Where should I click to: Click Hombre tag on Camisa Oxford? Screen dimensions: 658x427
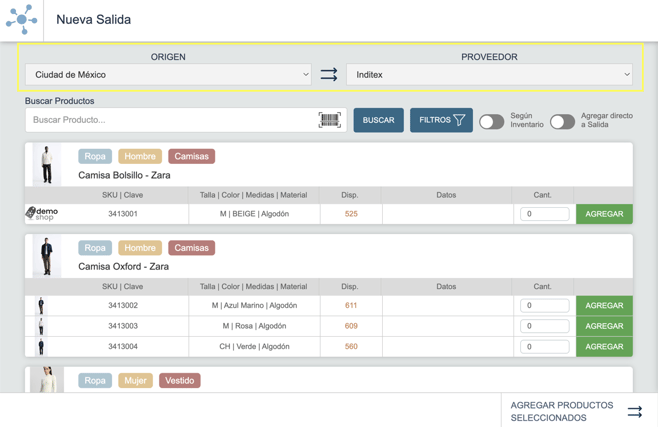[x=140, y=247]
